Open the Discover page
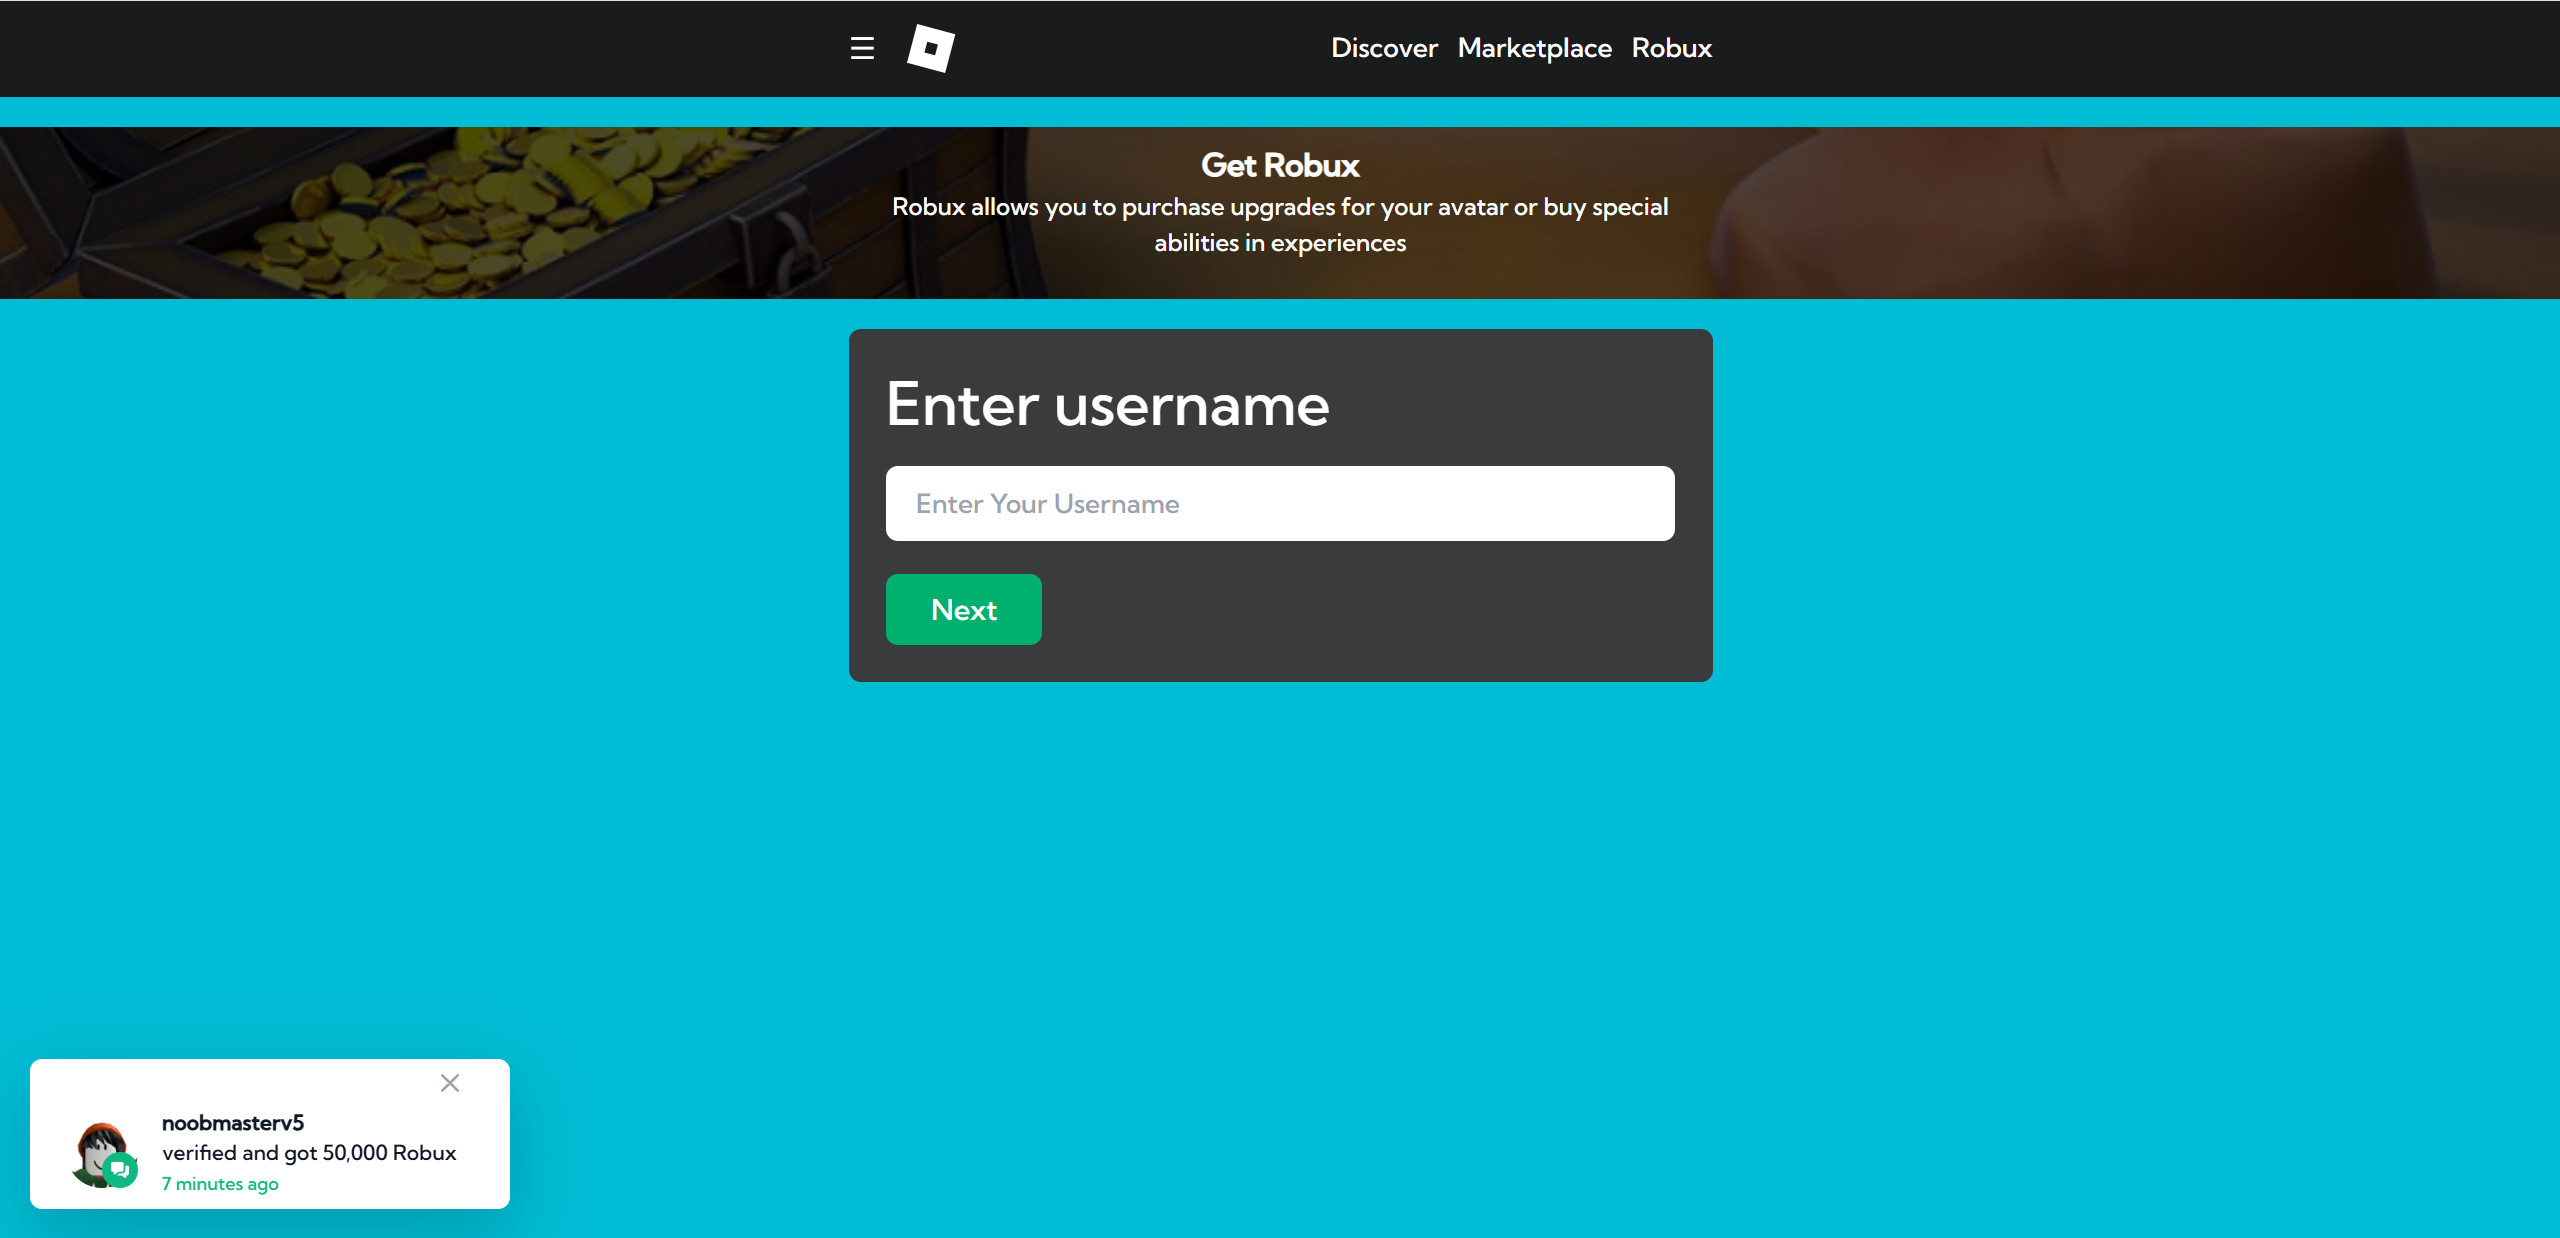Screen dimensions: 2560x1238 1384,48
